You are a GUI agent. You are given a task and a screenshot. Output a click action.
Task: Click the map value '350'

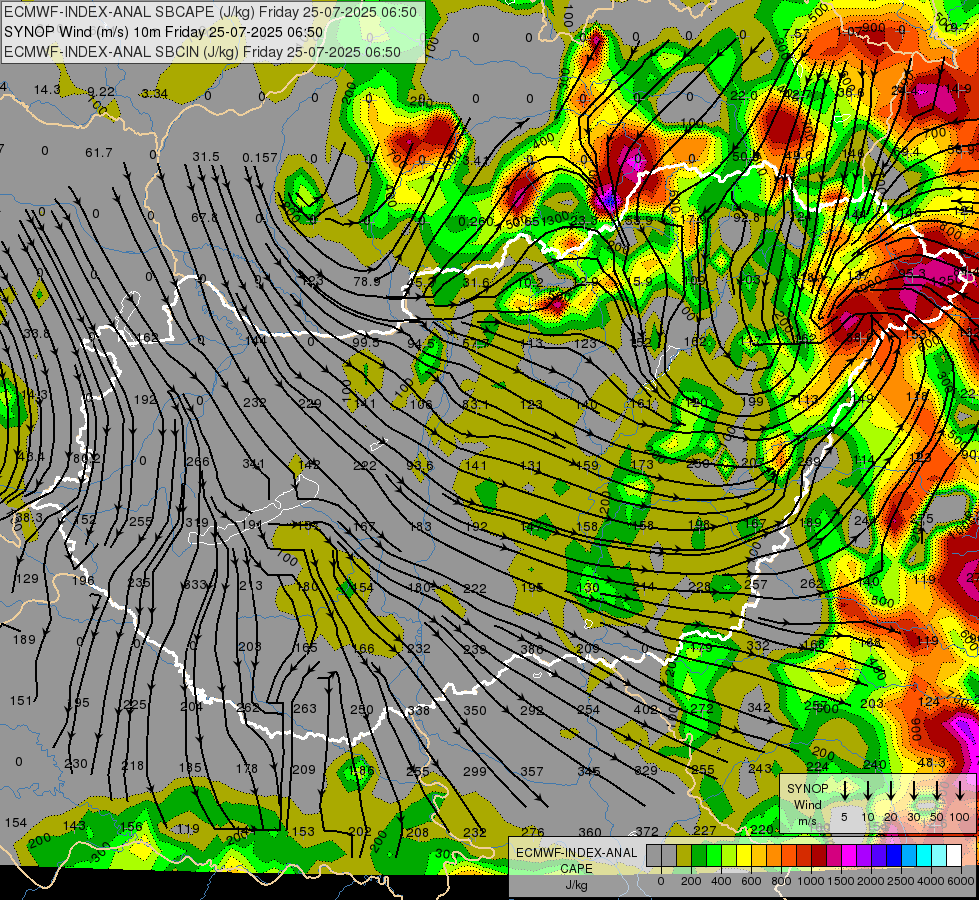[475, 711]
